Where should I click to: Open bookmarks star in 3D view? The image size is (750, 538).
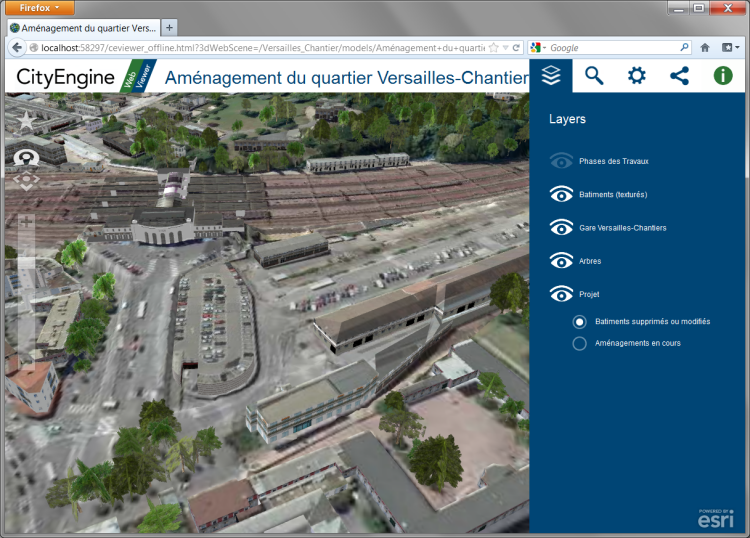[26, 121]
